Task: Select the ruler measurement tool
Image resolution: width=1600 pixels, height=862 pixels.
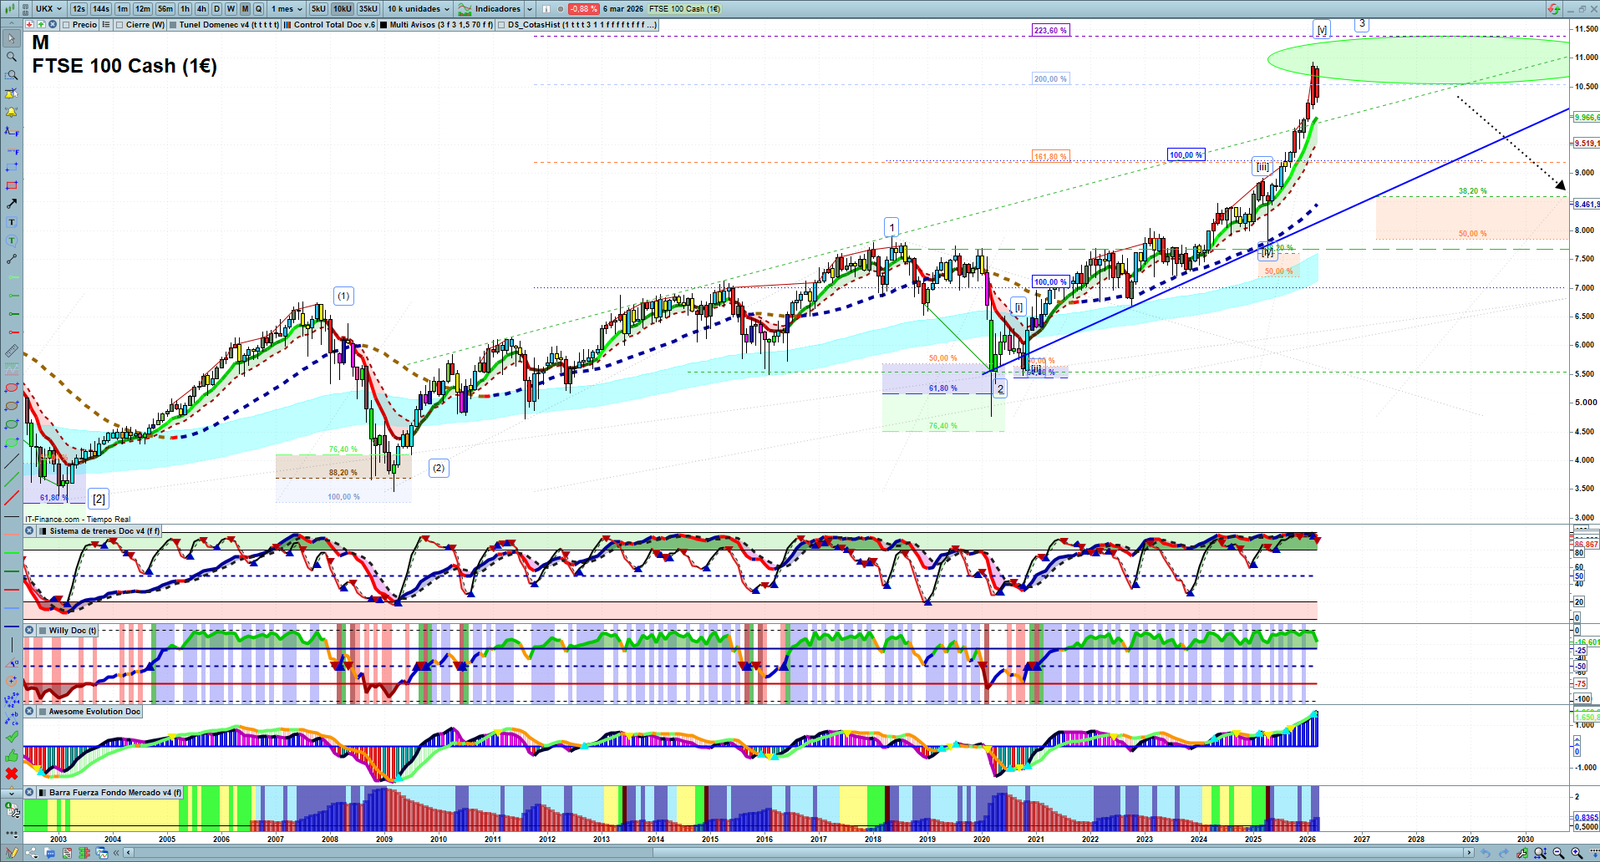Action: [x=11, y=351]
